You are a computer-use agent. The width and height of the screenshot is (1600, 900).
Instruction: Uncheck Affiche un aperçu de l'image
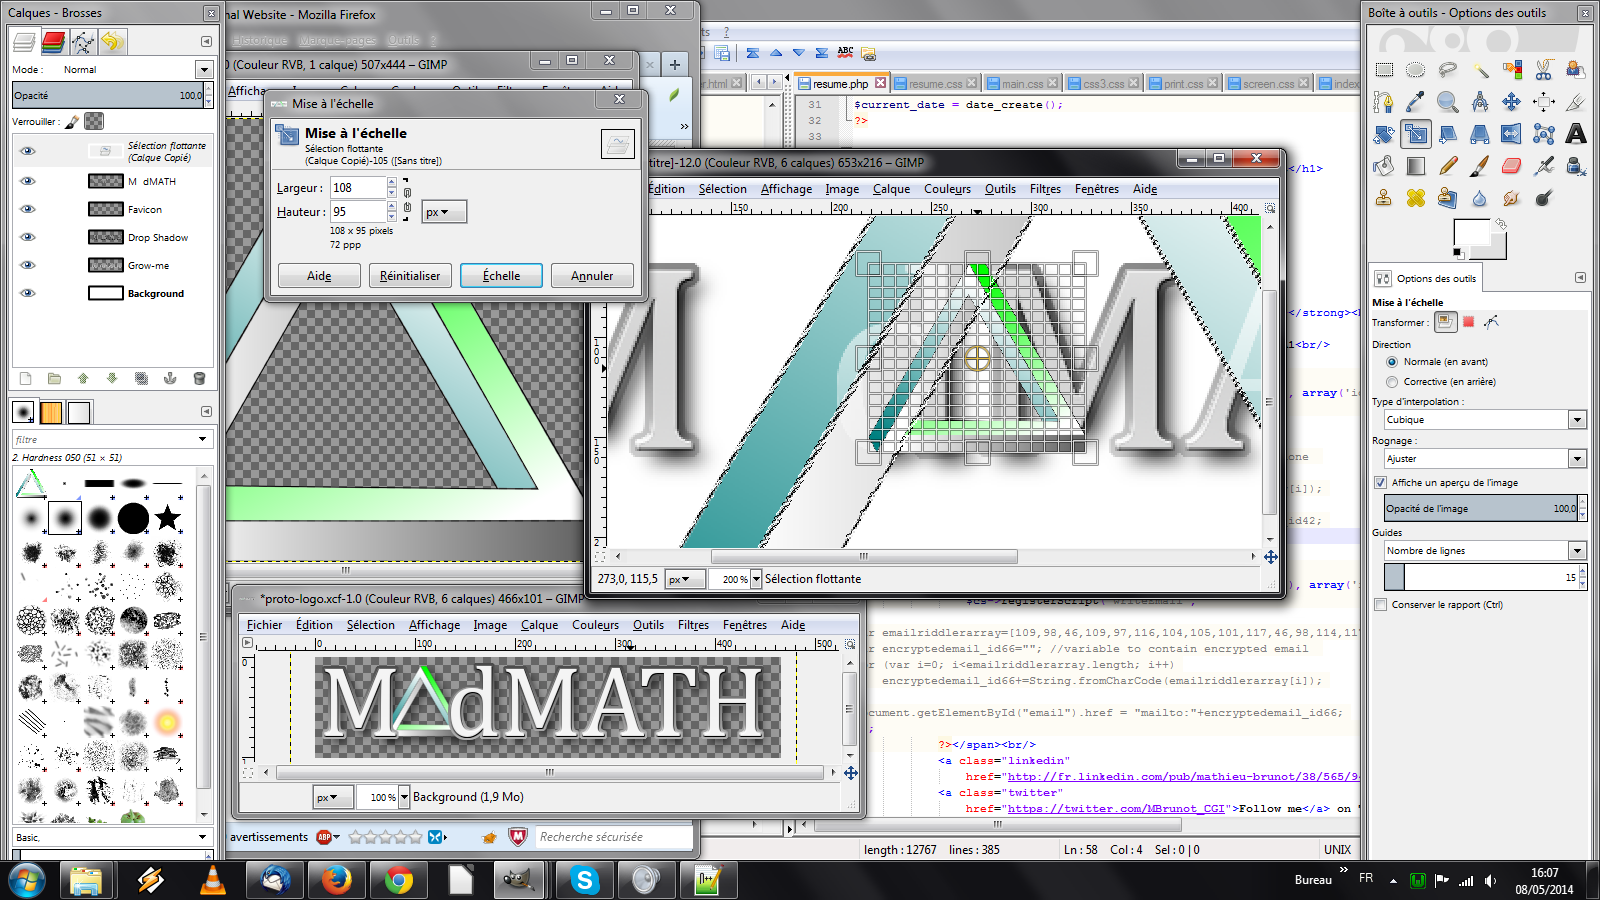tap(1381, 482)
